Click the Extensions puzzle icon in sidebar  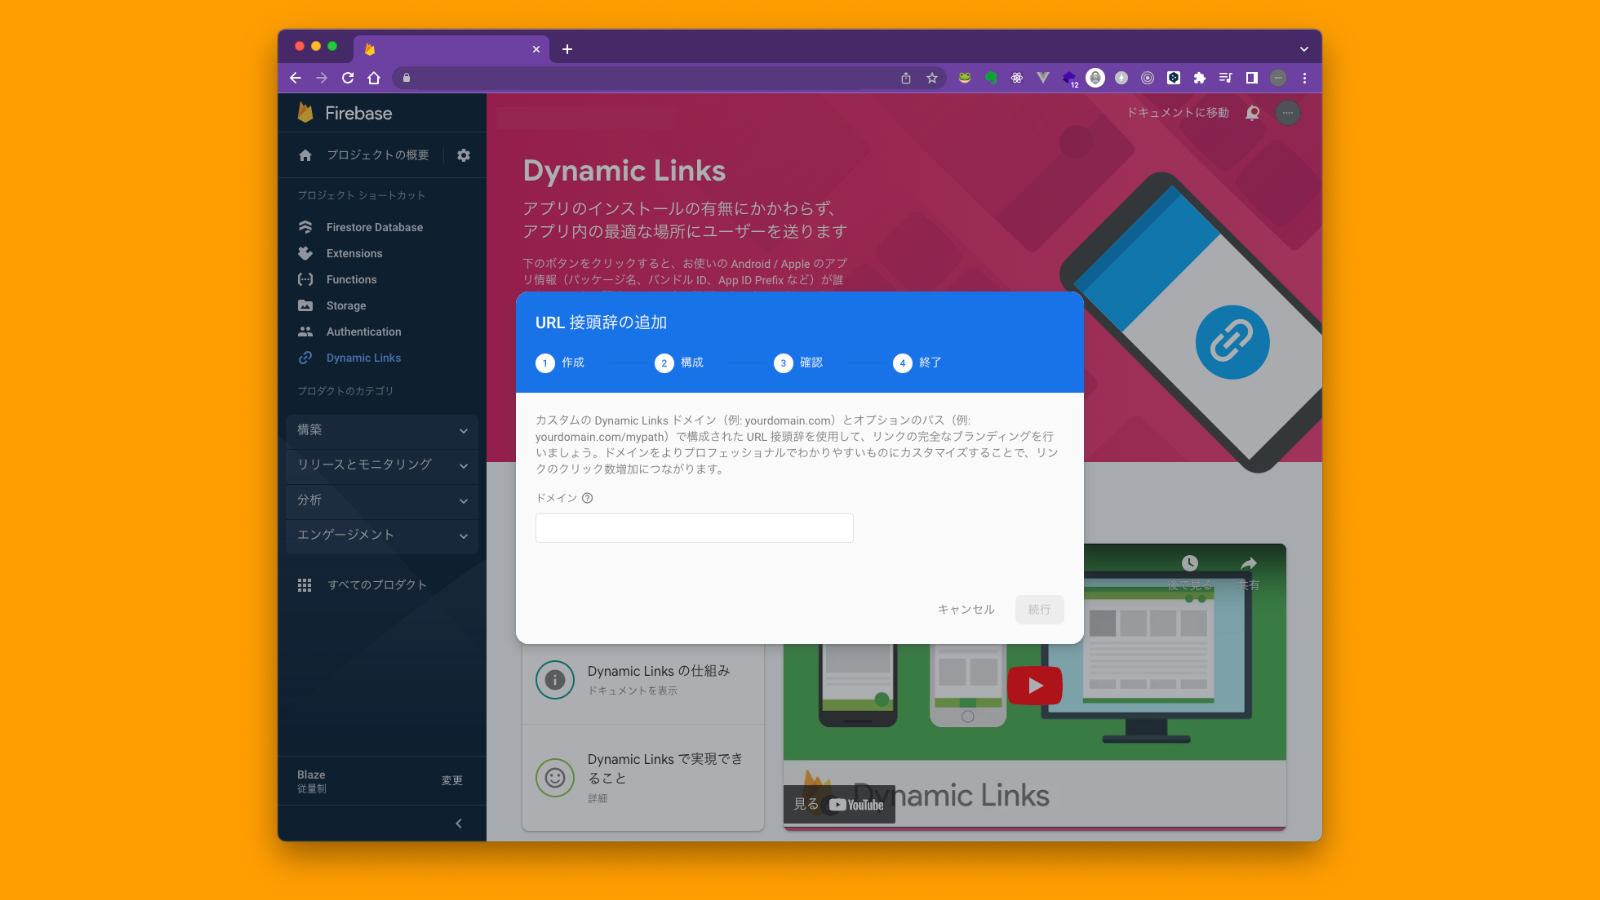tap(305, 253)
